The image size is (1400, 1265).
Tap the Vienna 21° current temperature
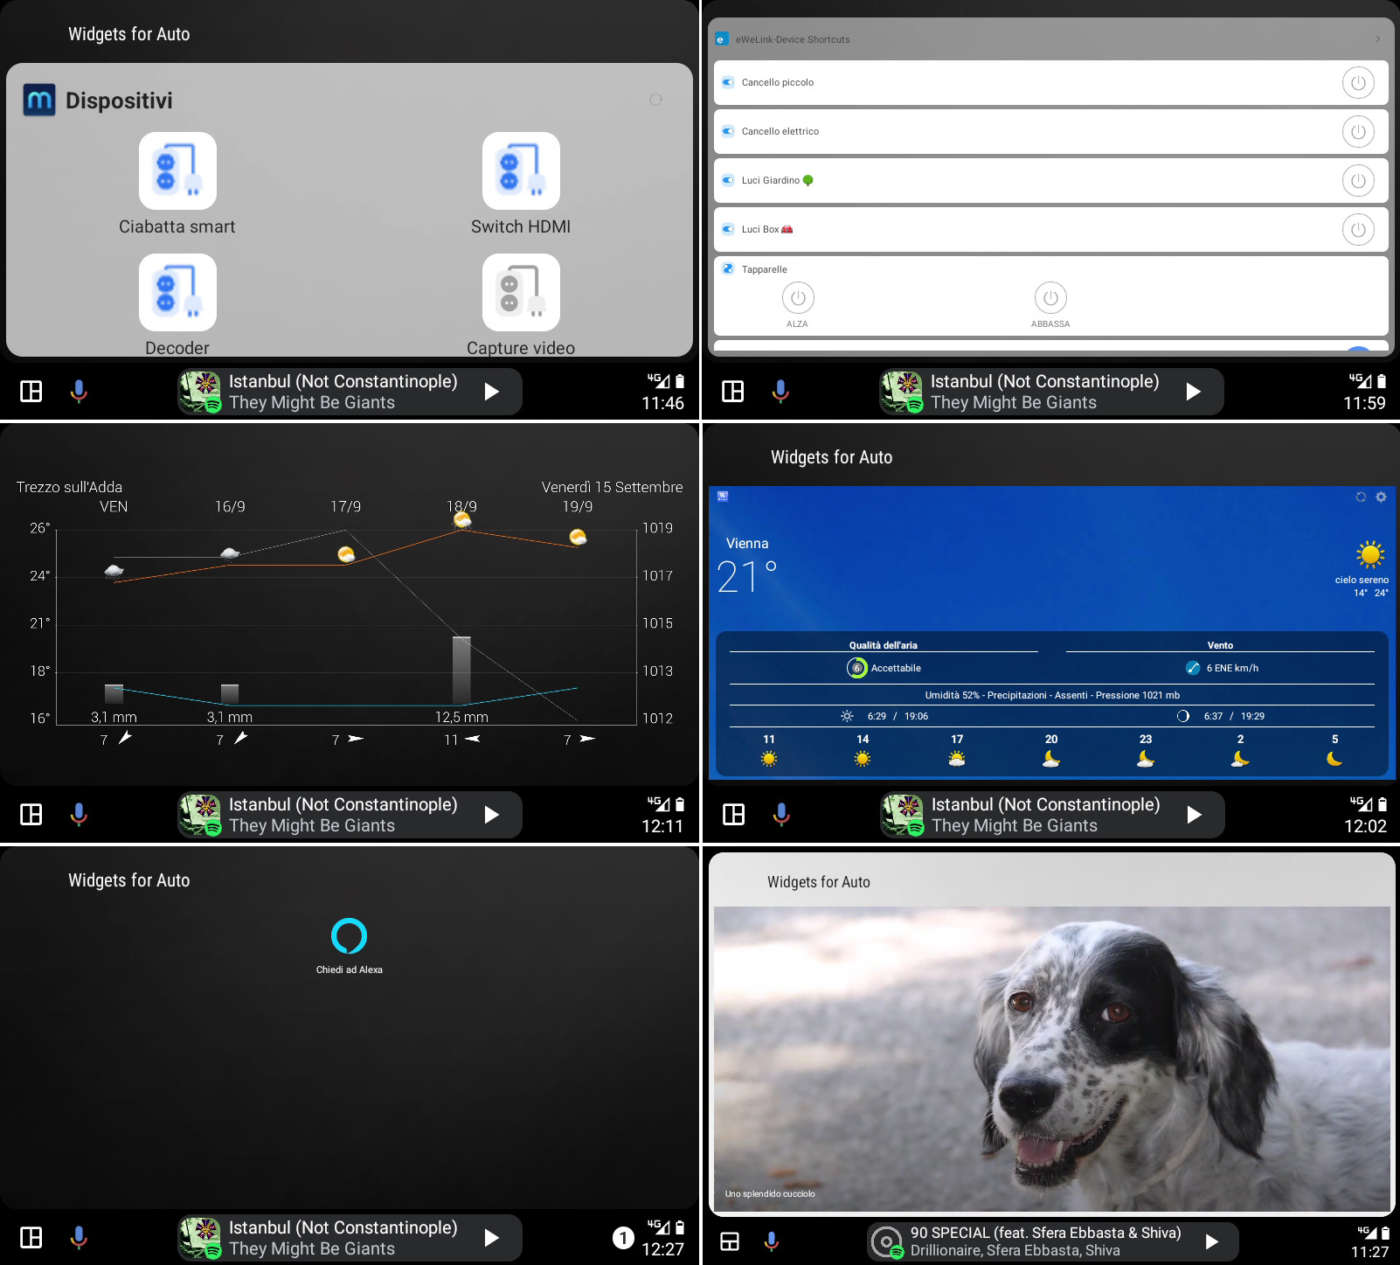pos(747,576)
